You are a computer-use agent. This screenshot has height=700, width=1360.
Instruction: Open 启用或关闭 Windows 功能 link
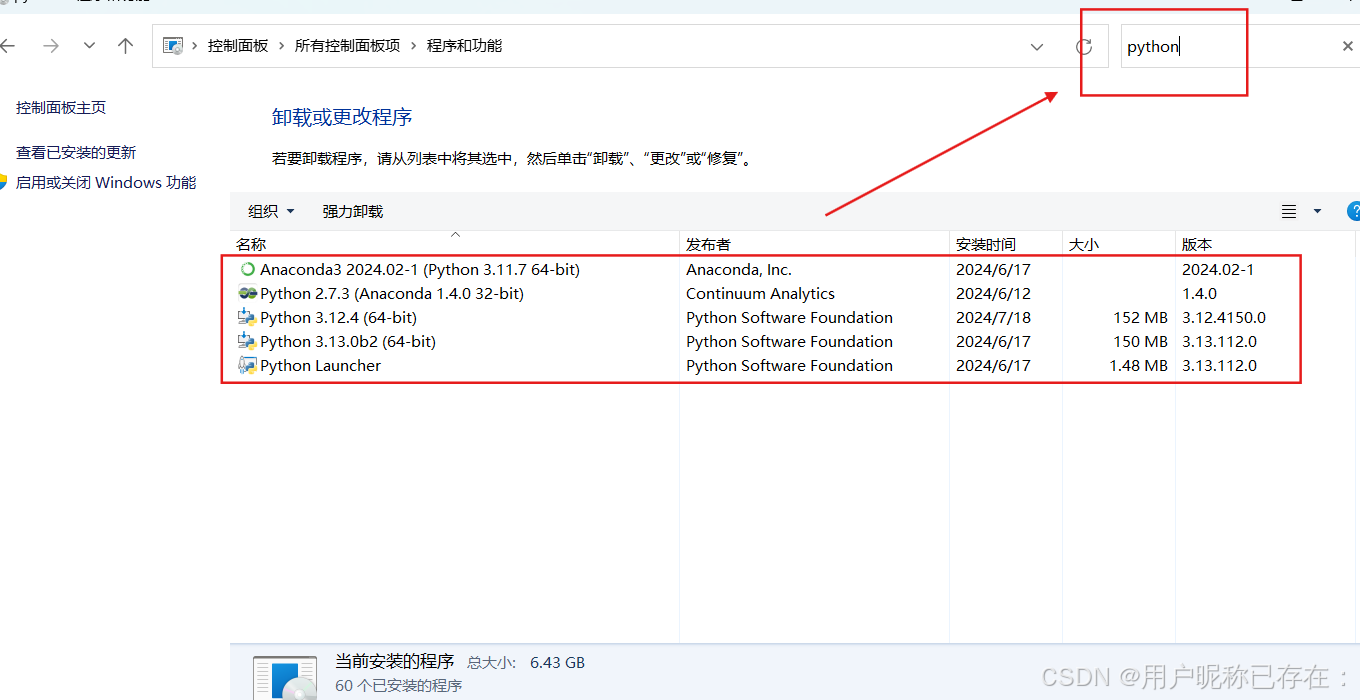(106, 183)
